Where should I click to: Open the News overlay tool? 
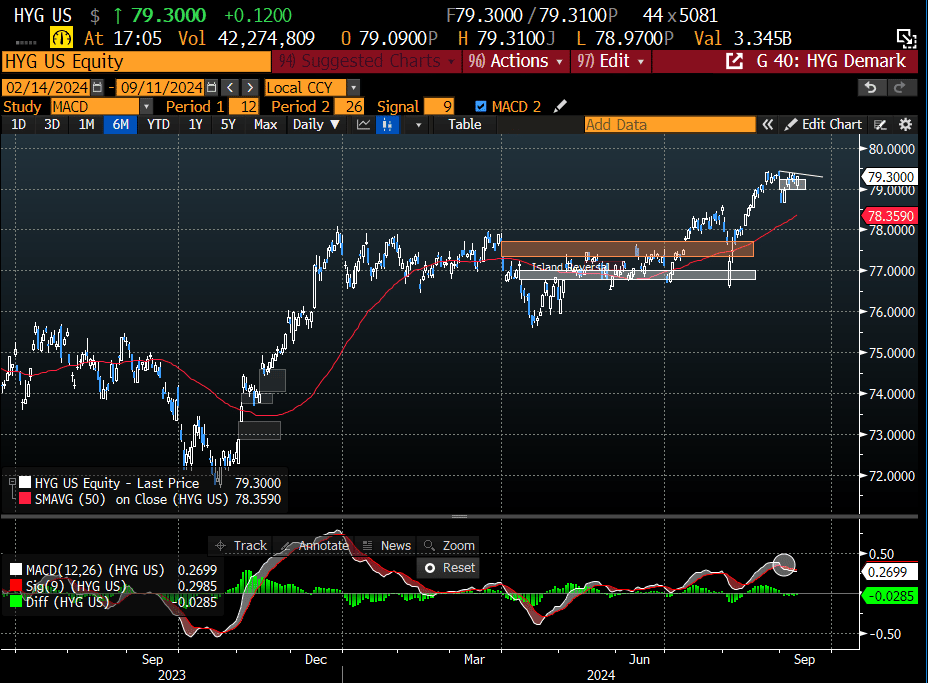click(386, 546)
